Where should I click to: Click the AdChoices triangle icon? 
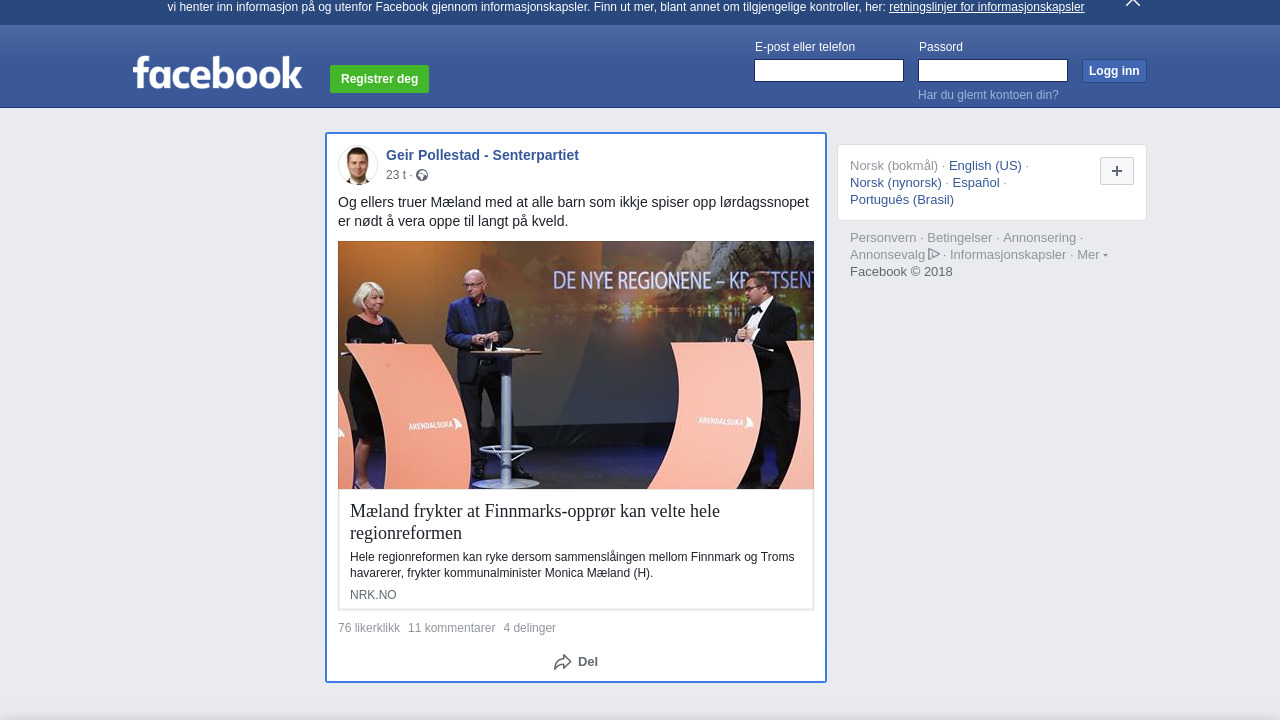[934, 254]
